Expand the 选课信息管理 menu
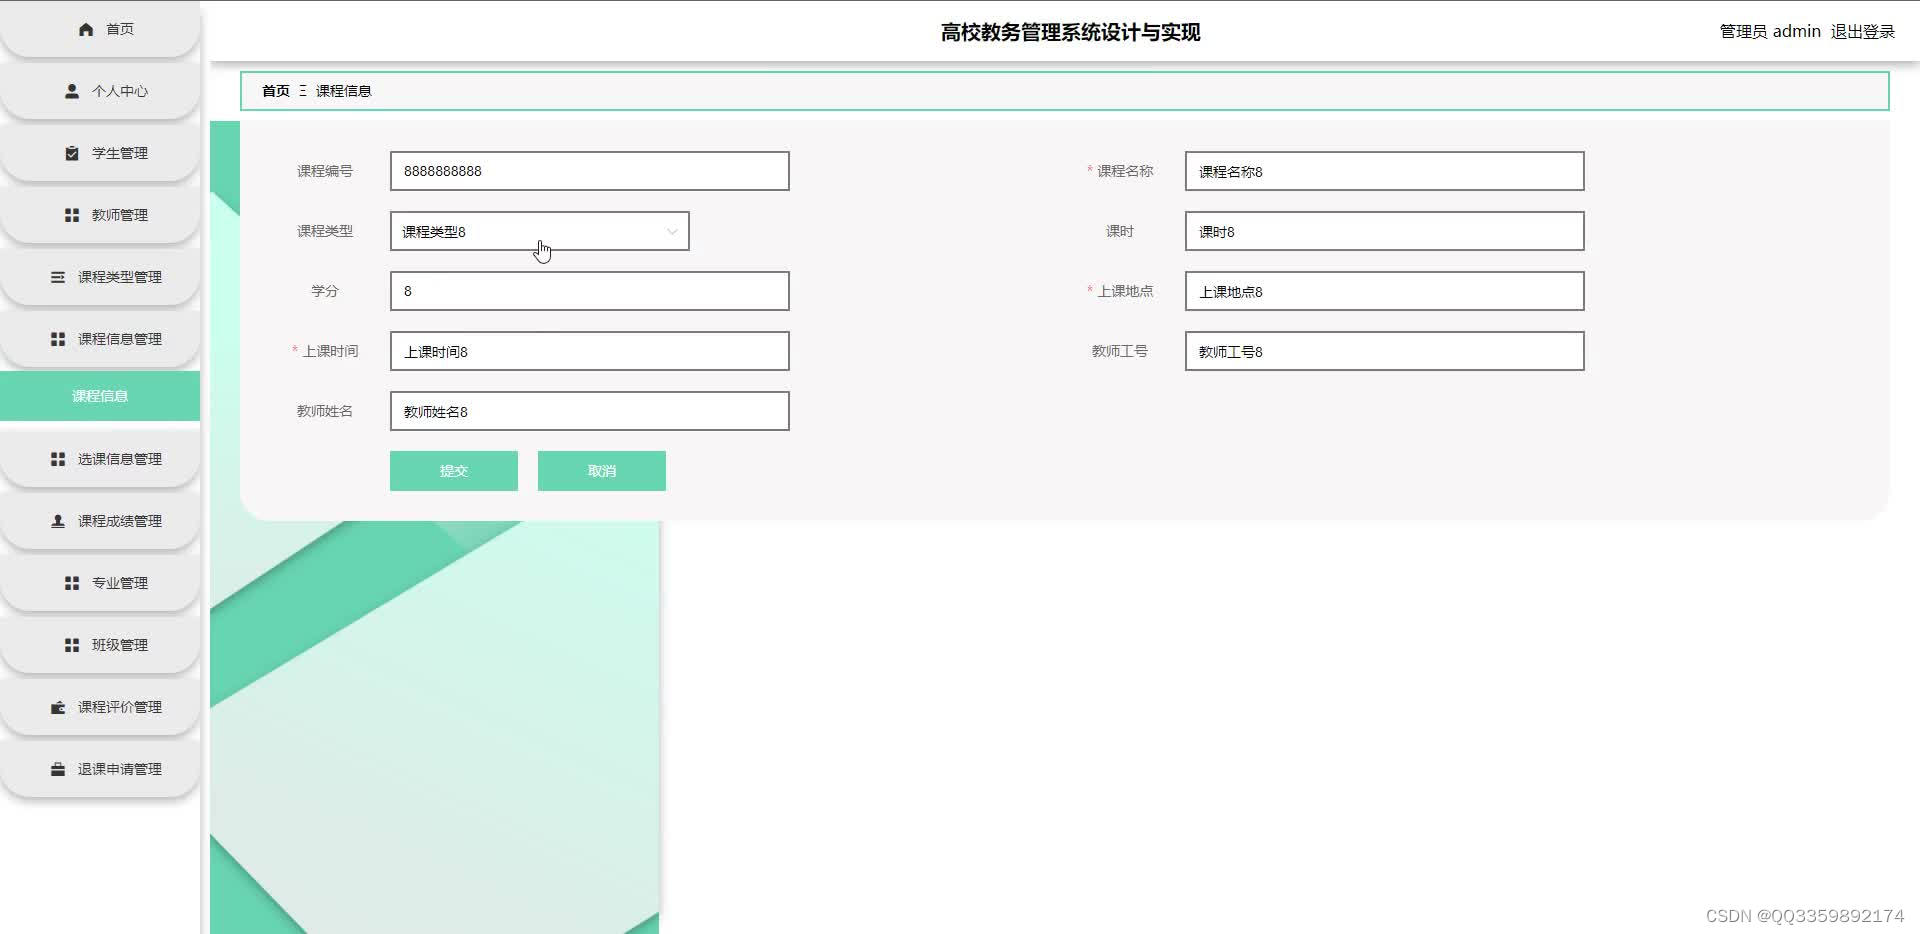Screen dimensions: 1920x934 point(100,459)
